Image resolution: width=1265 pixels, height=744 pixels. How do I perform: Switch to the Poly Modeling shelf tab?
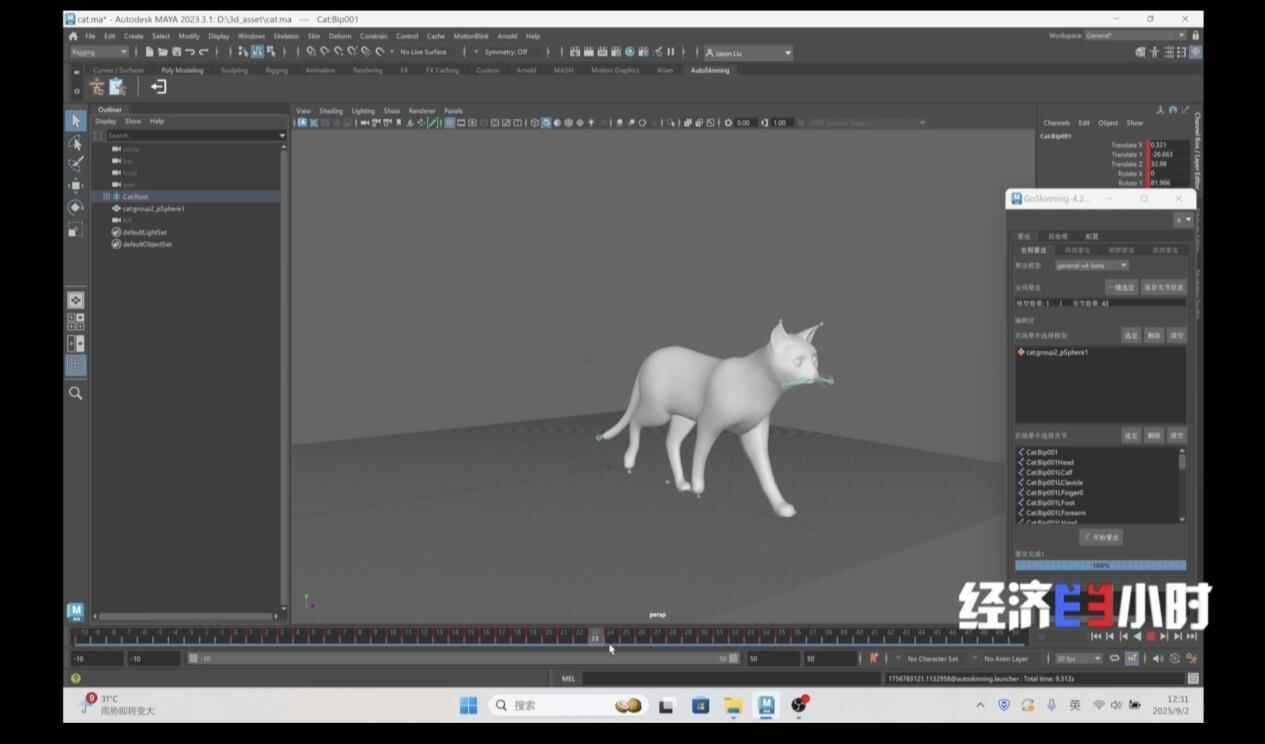tap(182, 70)
